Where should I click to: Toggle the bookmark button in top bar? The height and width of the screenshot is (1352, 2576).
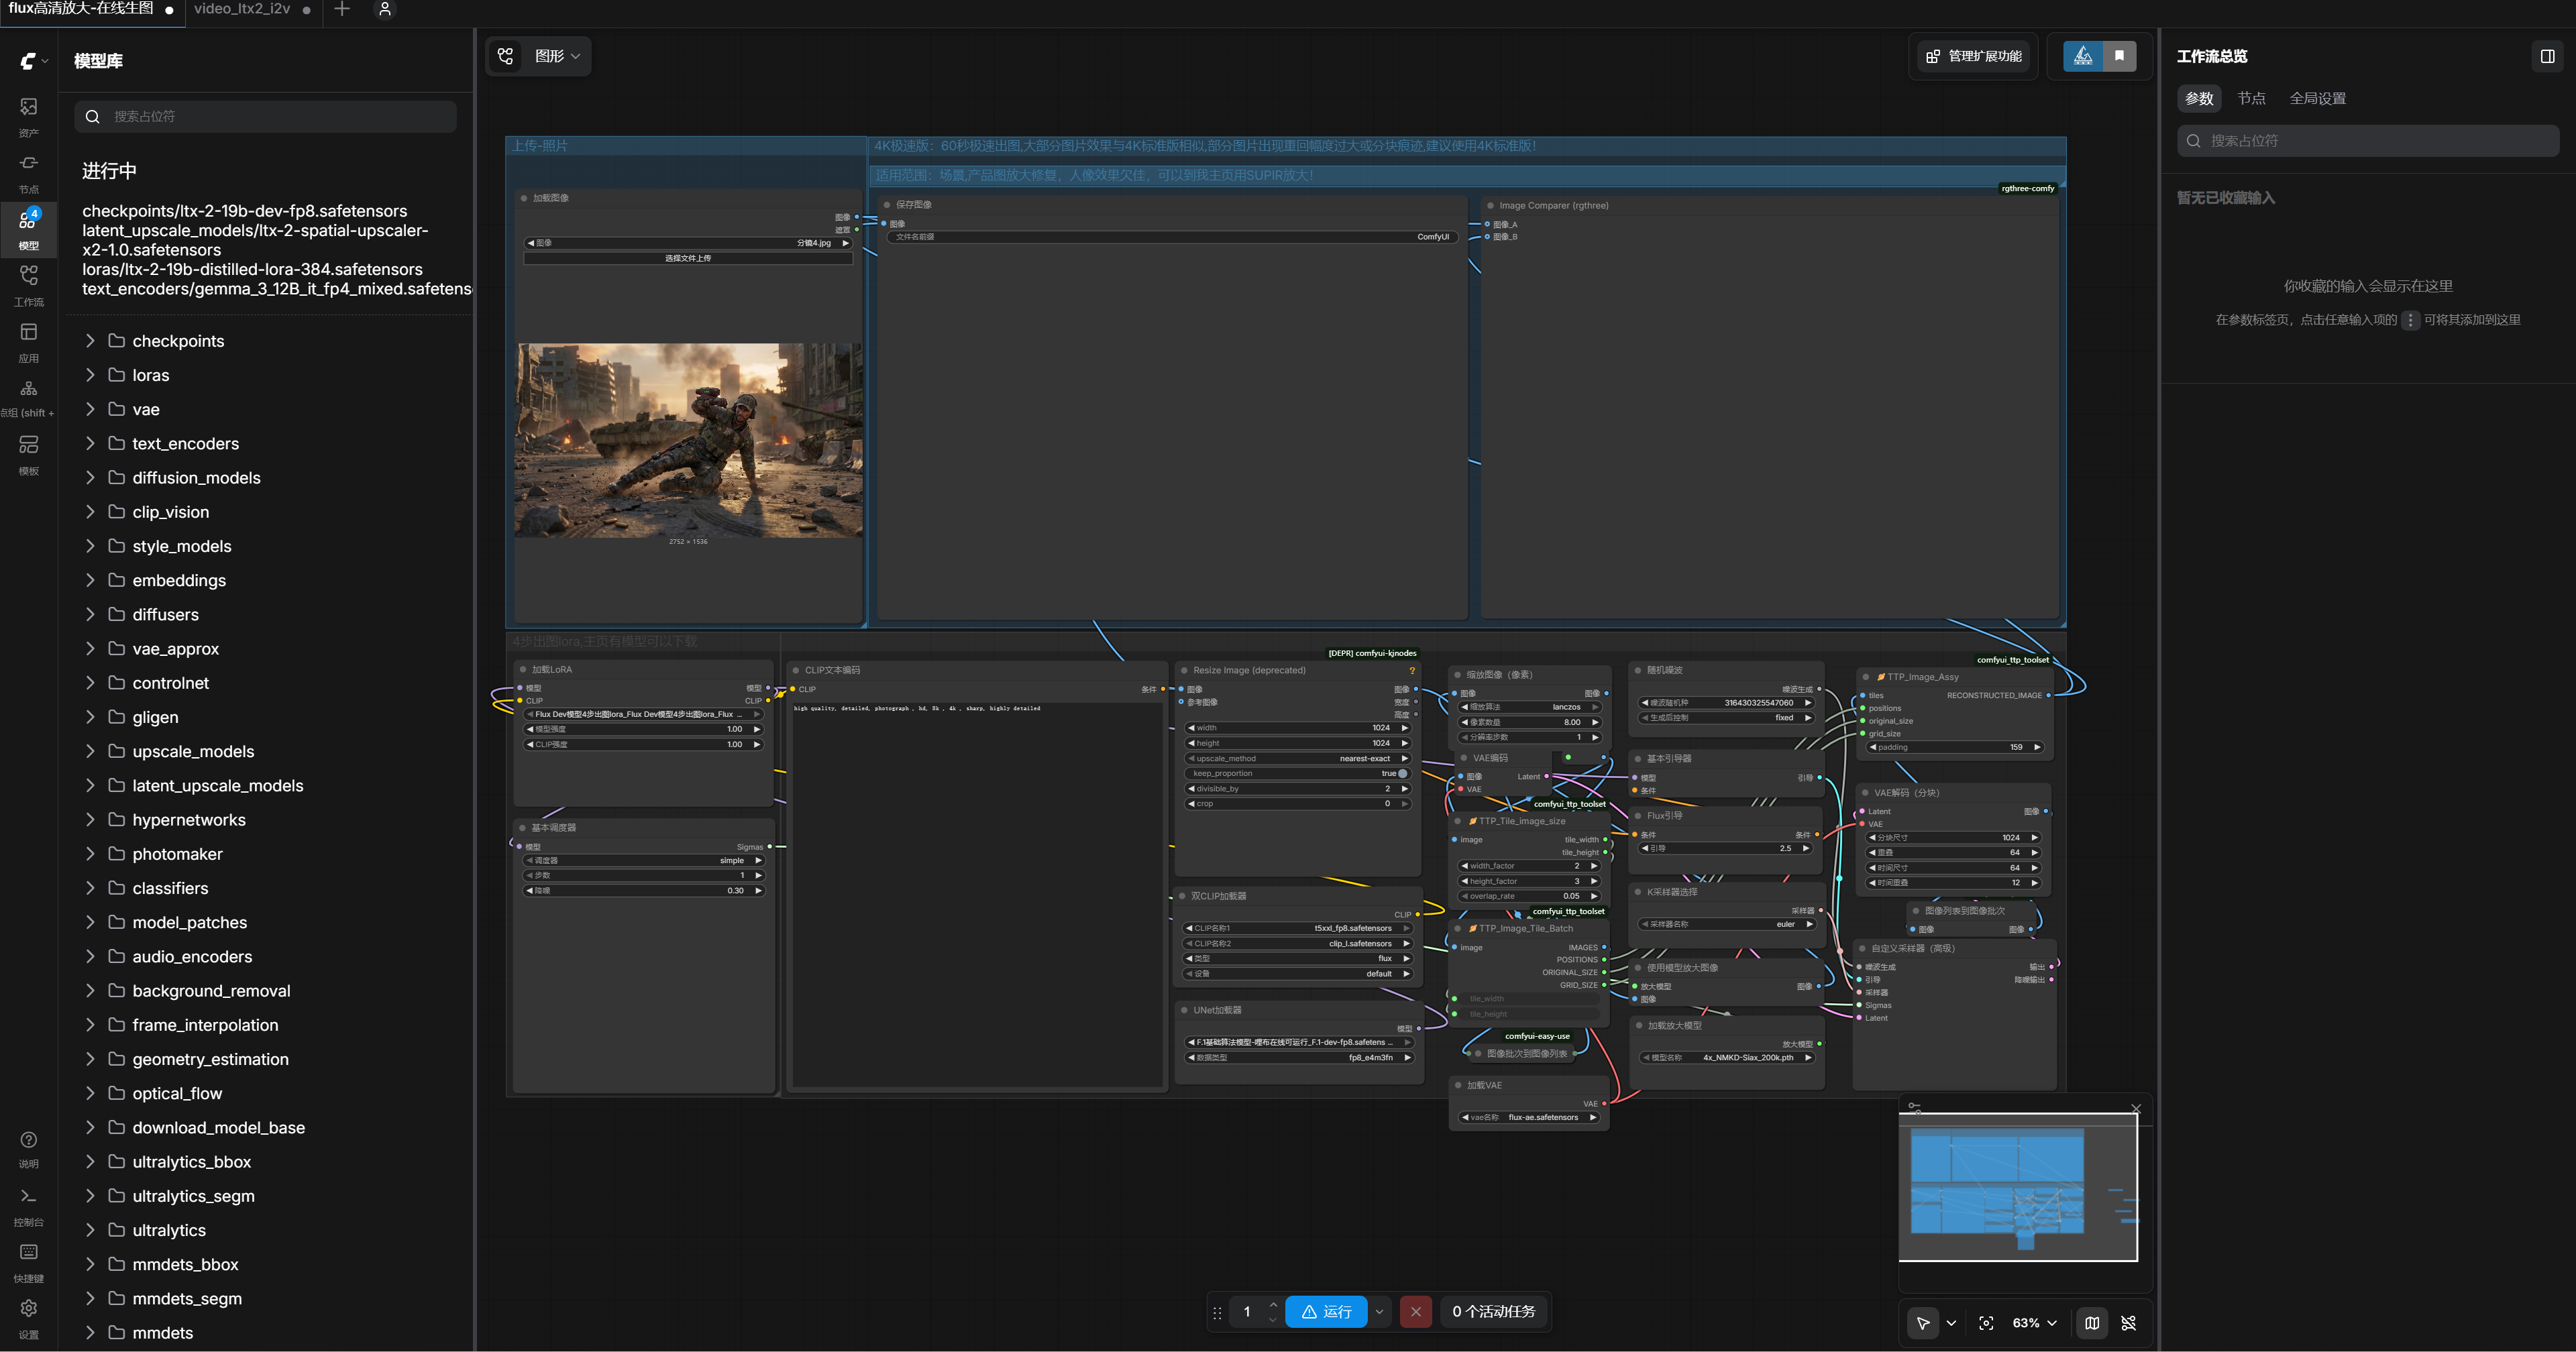(x=2119, y=56)
